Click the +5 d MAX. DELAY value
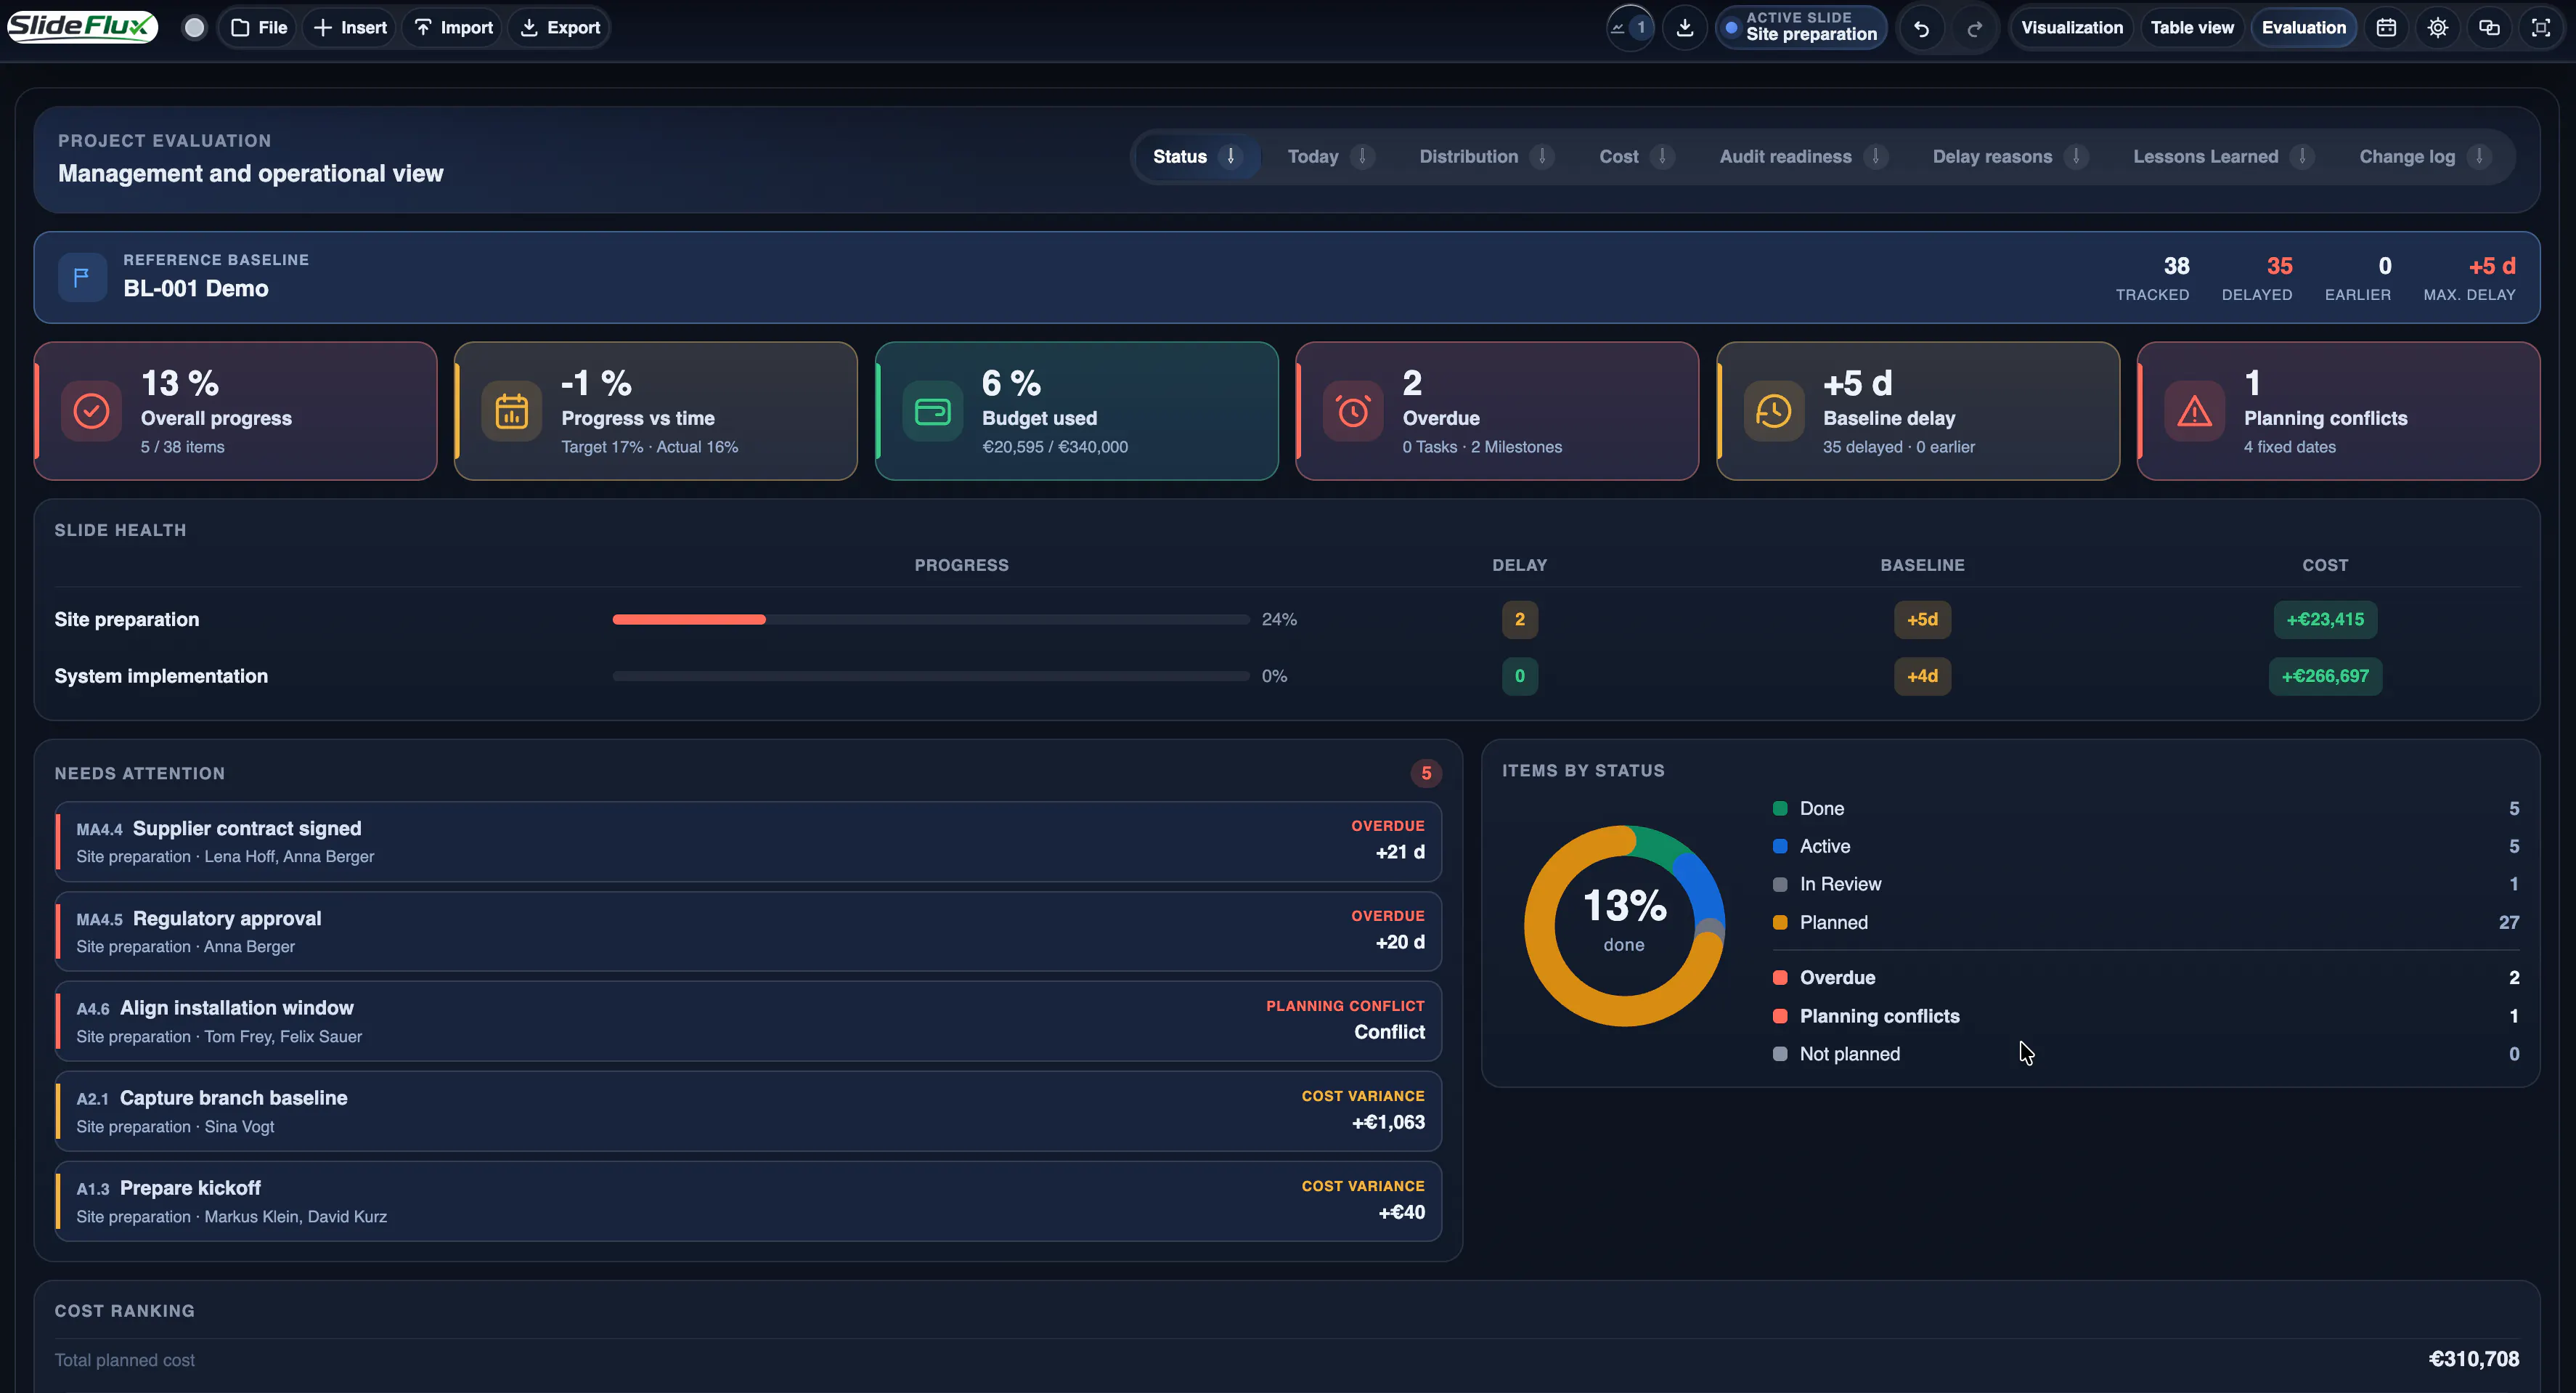 pyautogui.click(x=2469, y=278)
